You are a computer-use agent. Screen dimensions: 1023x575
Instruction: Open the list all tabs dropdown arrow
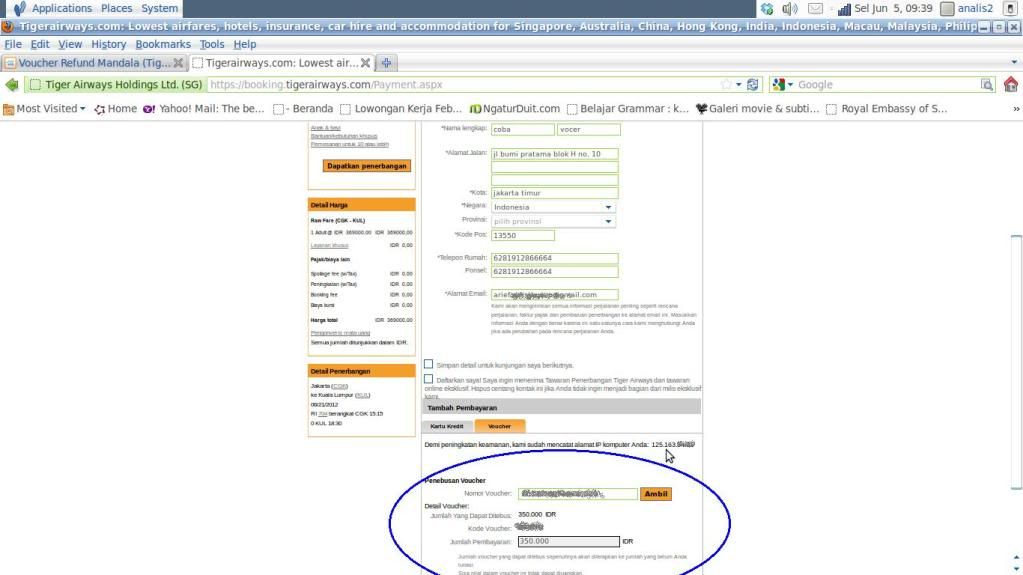pyautogui.click(x=1014, y=63)
